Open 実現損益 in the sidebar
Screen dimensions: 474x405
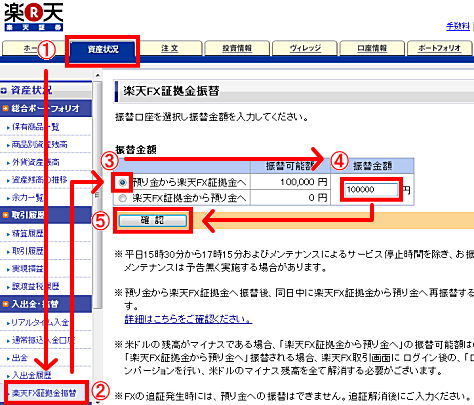point(28,269)
